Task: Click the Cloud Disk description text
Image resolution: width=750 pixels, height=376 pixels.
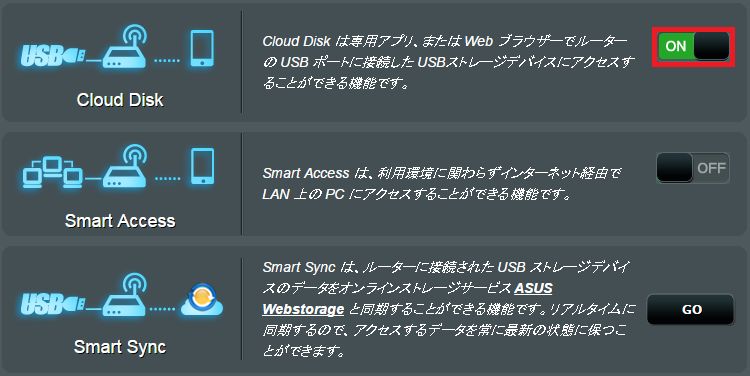Action: (x=448, y=62)
